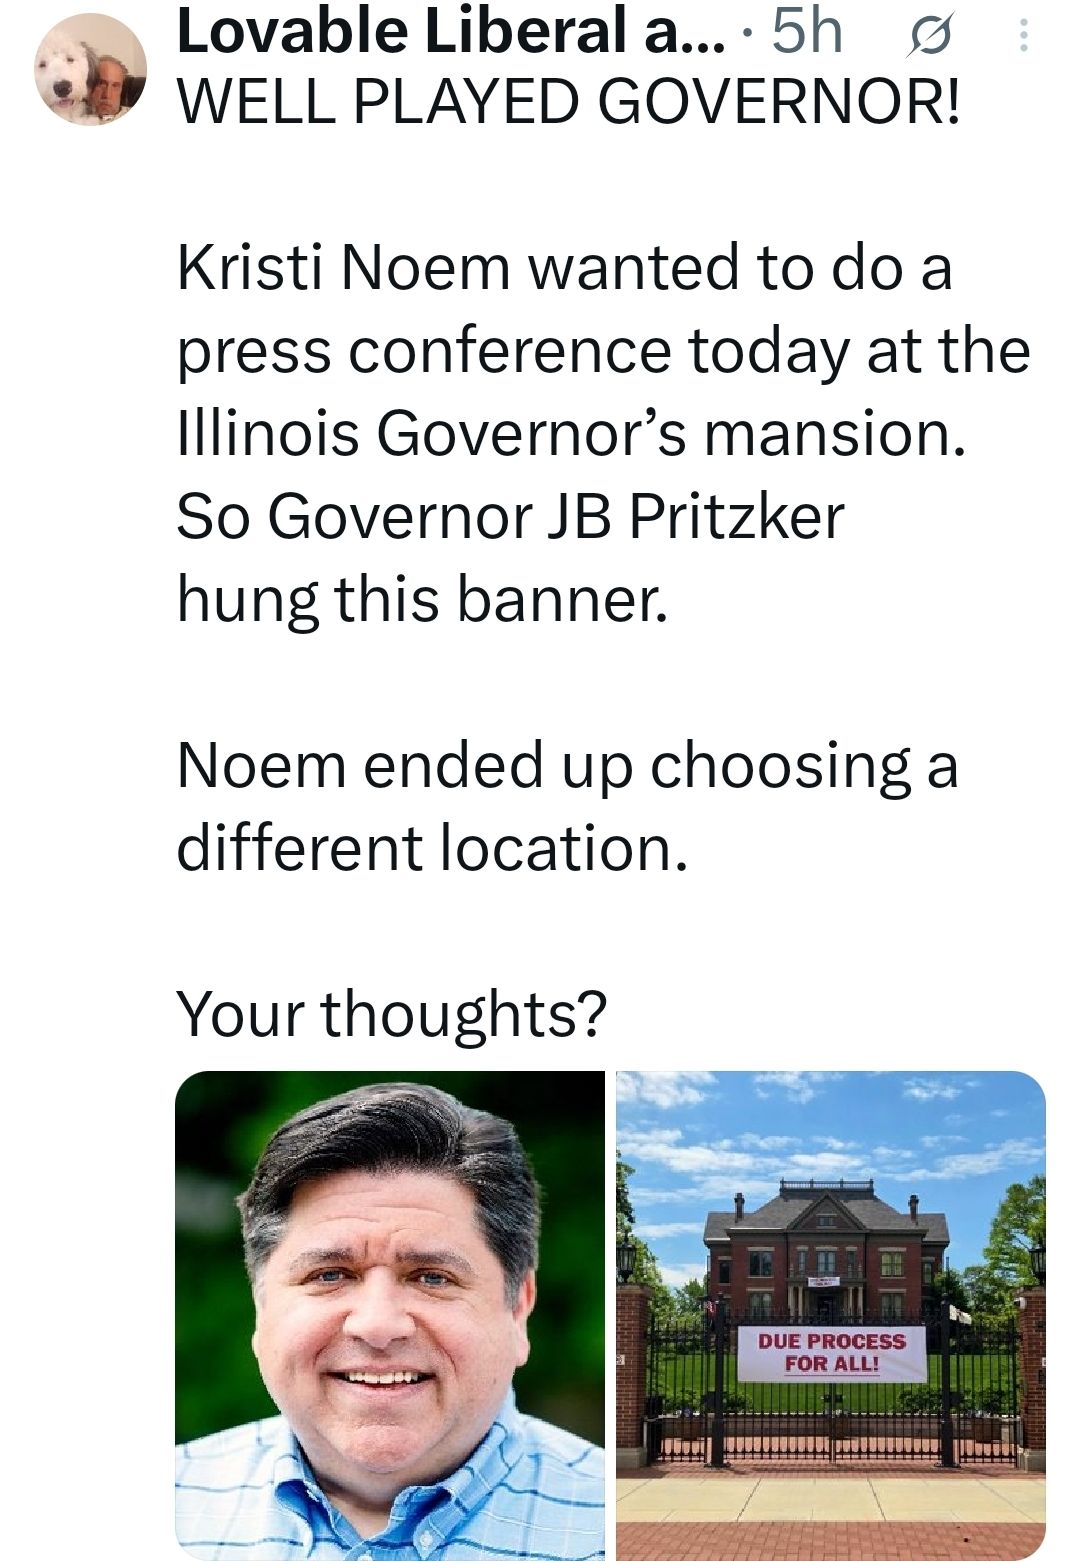Click the 'So Governor JB Pritzker' line
The width and height of the screenshot is (1080, 1561).
point(510,517)
